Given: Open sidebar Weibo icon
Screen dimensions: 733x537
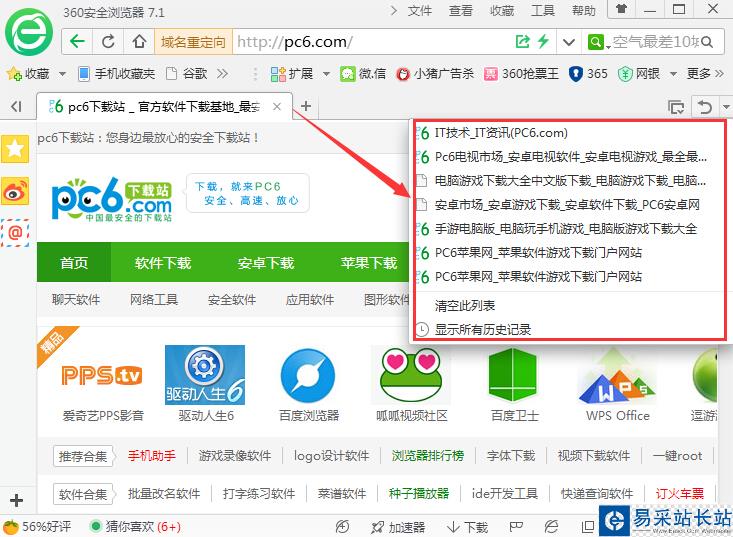Looking at the screenshot, I should click(x=15, y=191).
